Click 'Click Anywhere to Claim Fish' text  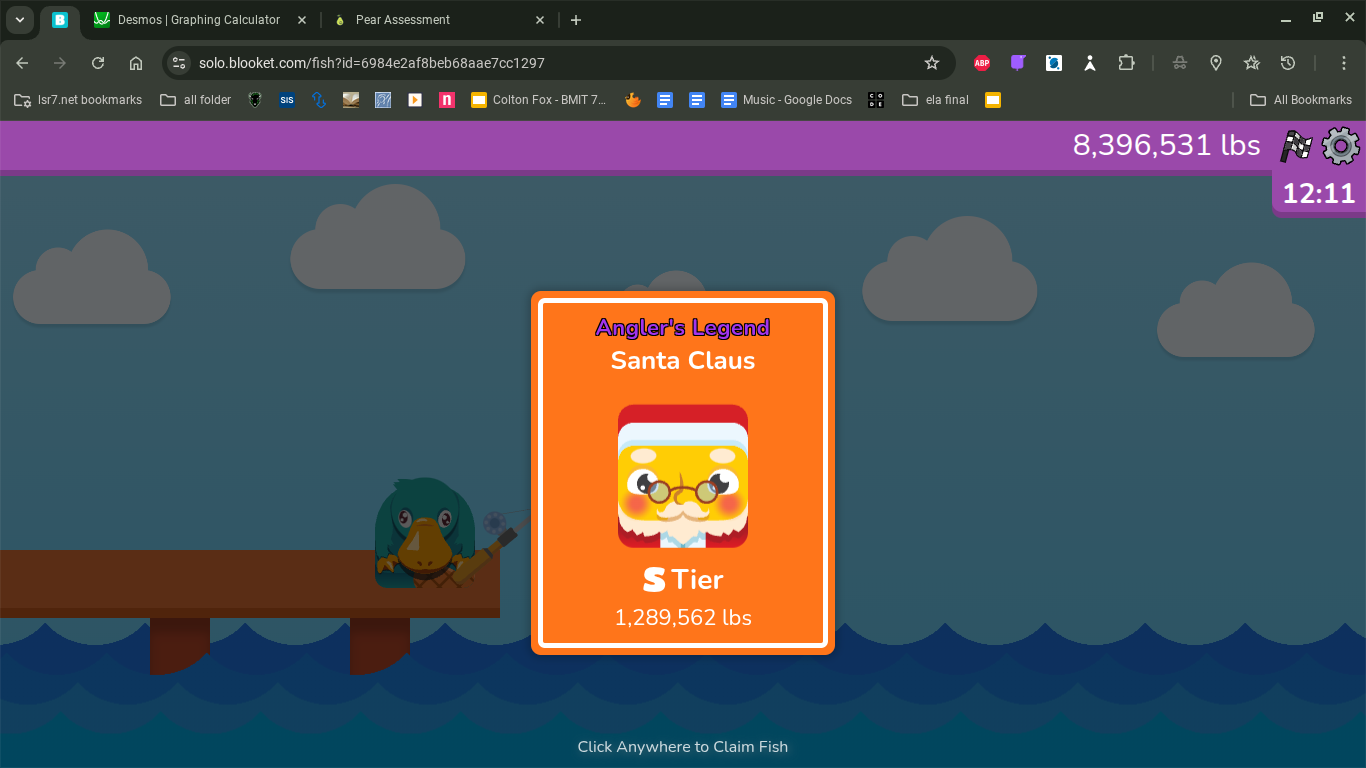click(683, 746)
